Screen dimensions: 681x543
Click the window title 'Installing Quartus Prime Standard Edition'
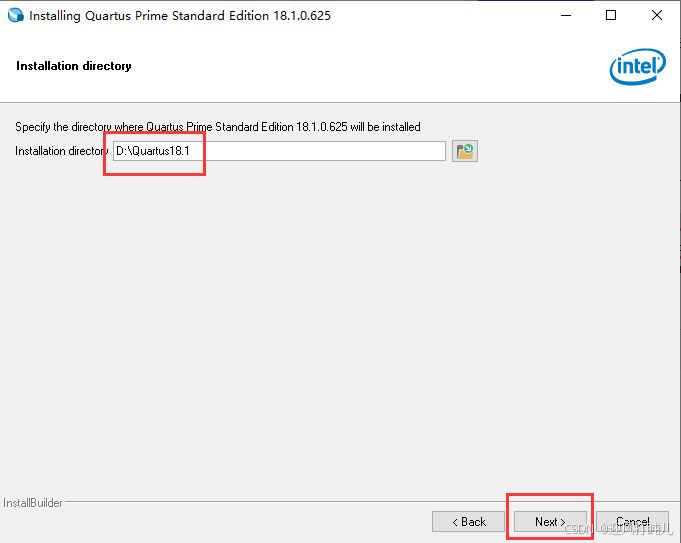coord(180,16)
